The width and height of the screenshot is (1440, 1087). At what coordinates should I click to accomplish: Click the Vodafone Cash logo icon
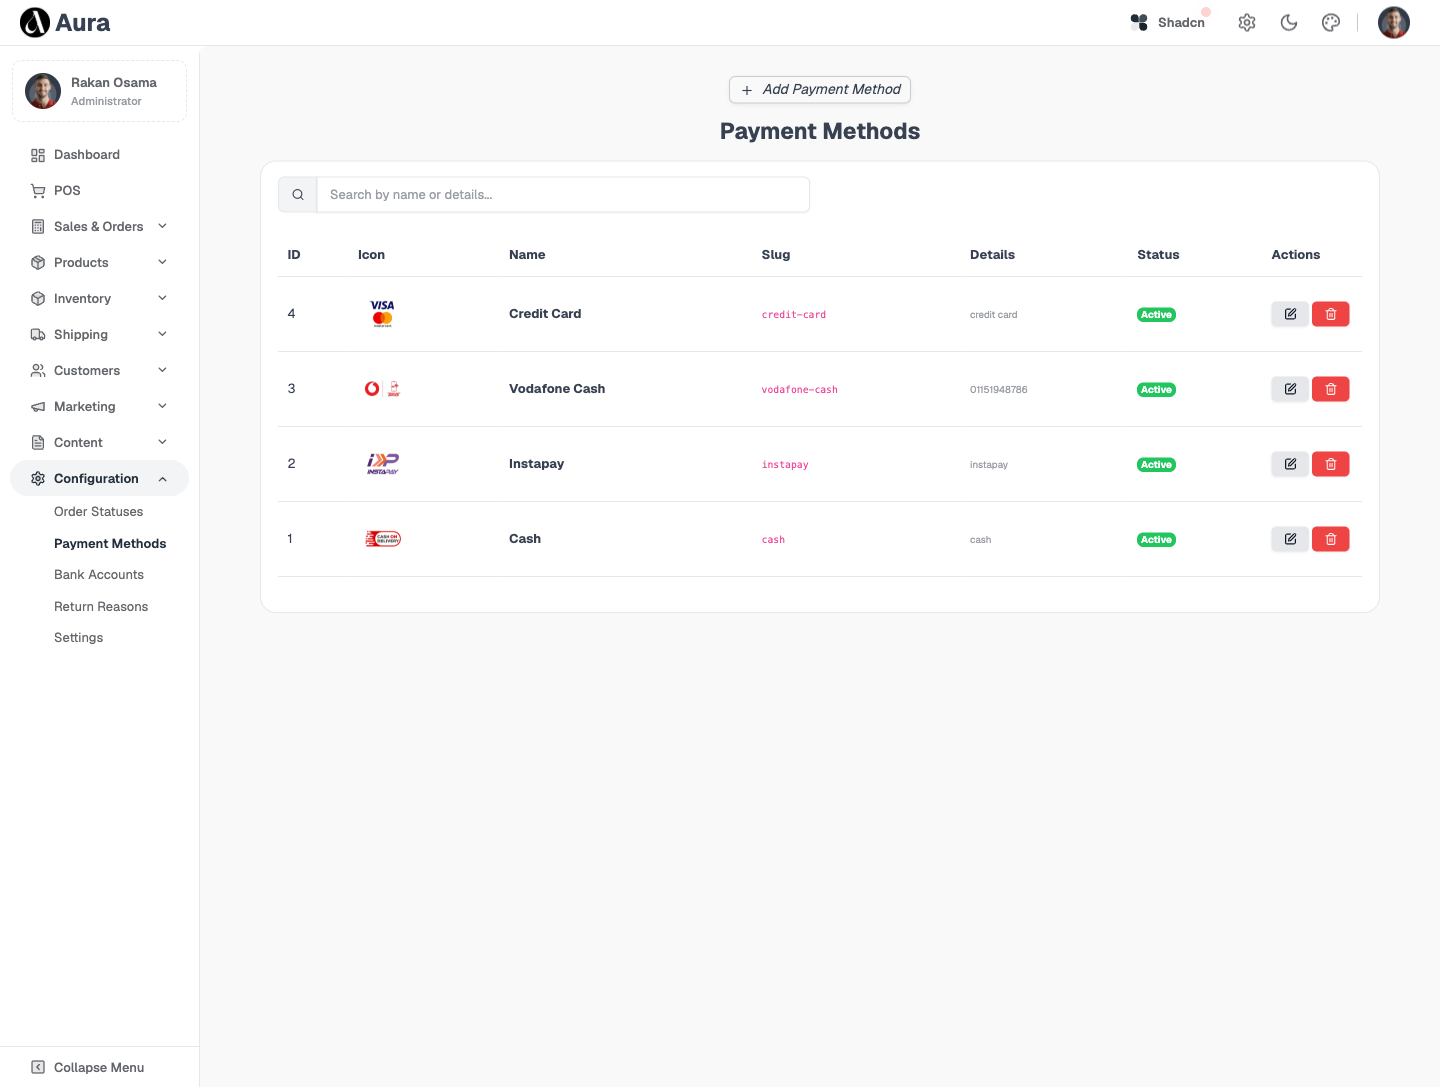(382, 389)
